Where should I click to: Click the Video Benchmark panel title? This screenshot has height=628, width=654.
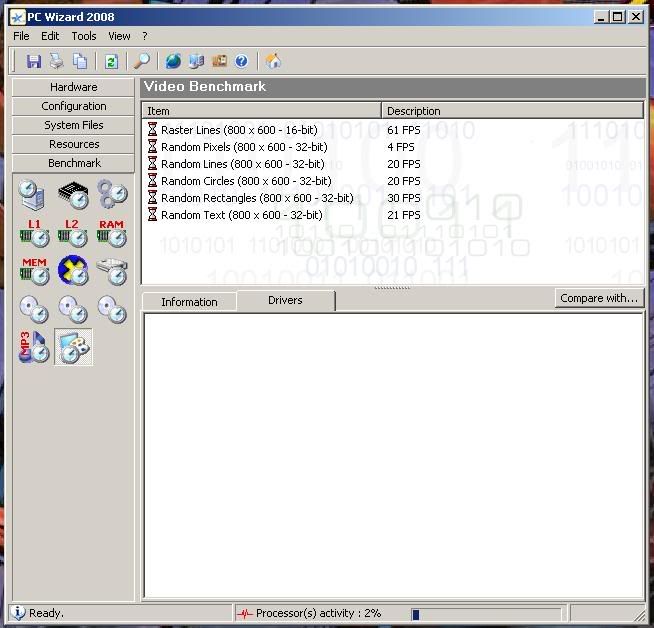(x=205, y=86)
